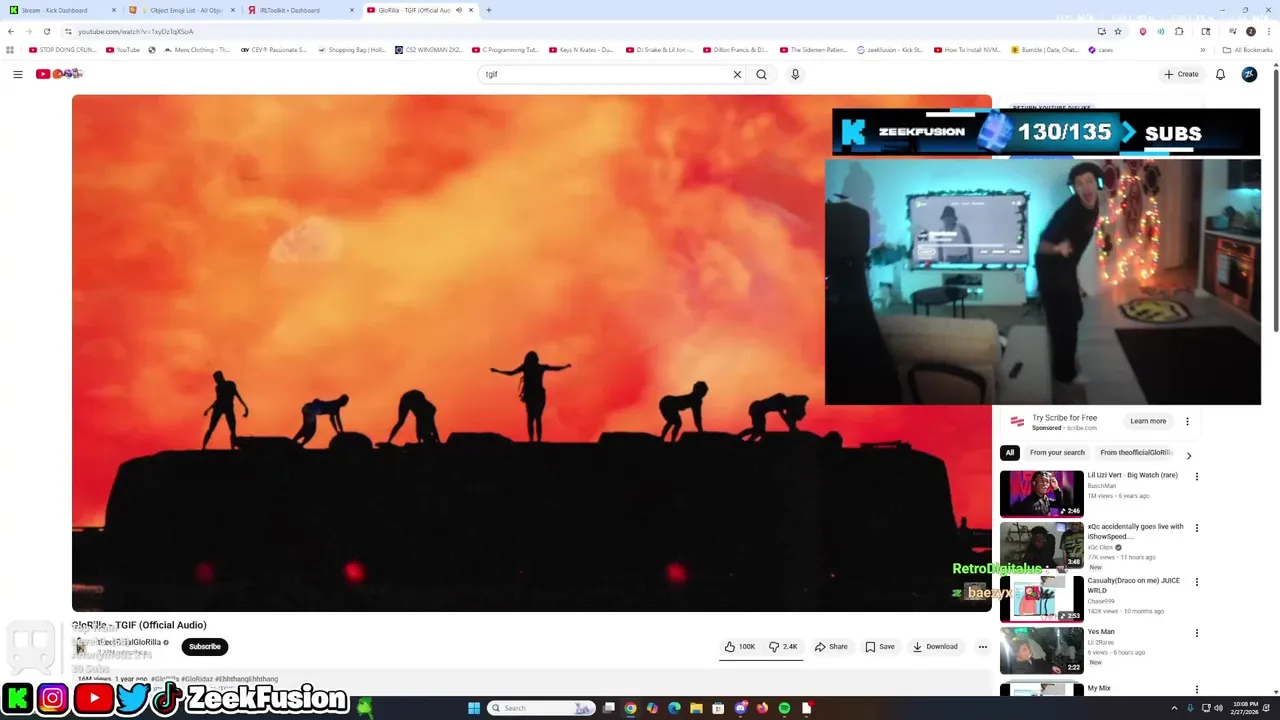Open a new browser tab
Viewport: 1280px width, 720px height.
click(x=488, y=10)
